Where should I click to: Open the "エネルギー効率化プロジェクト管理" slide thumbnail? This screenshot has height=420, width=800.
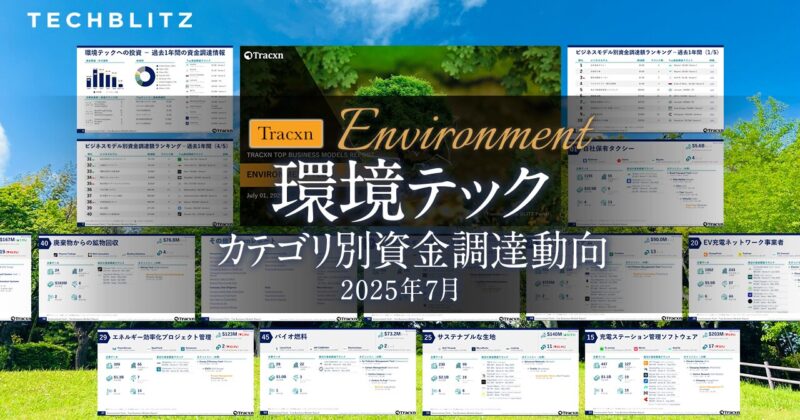click(x=176, y=372)
